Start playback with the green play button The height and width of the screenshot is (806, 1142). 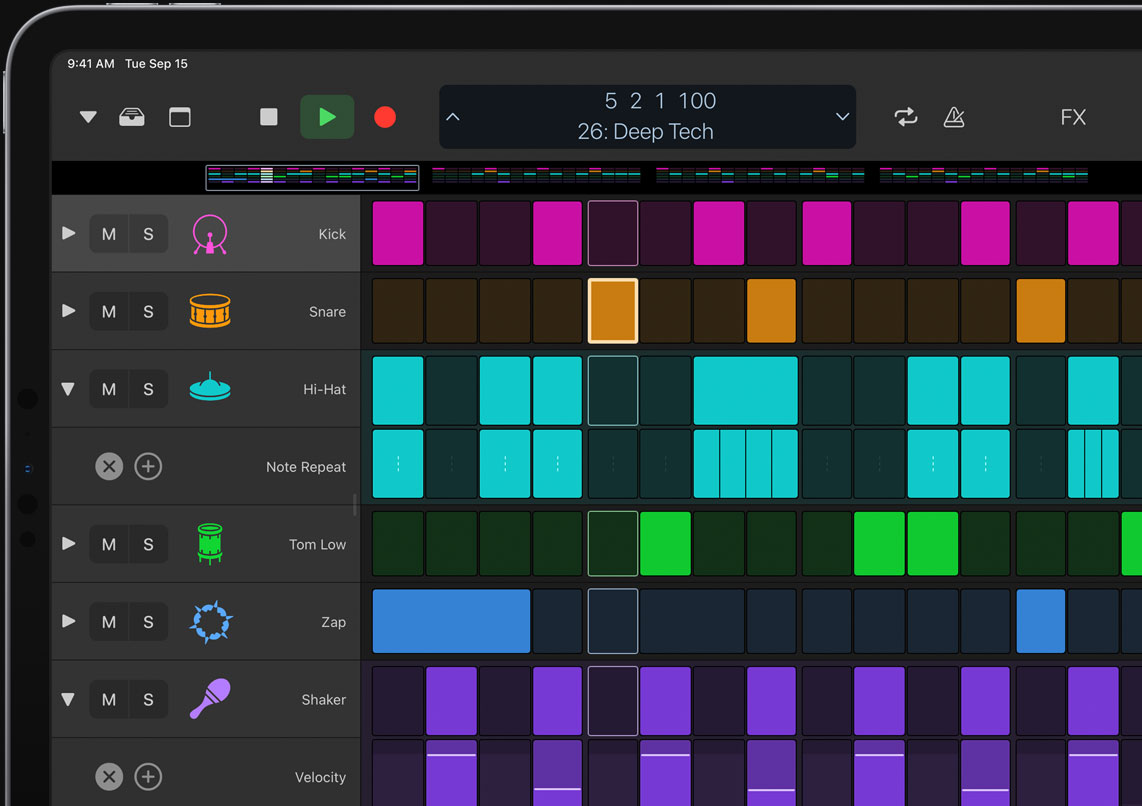pos(327,117)
